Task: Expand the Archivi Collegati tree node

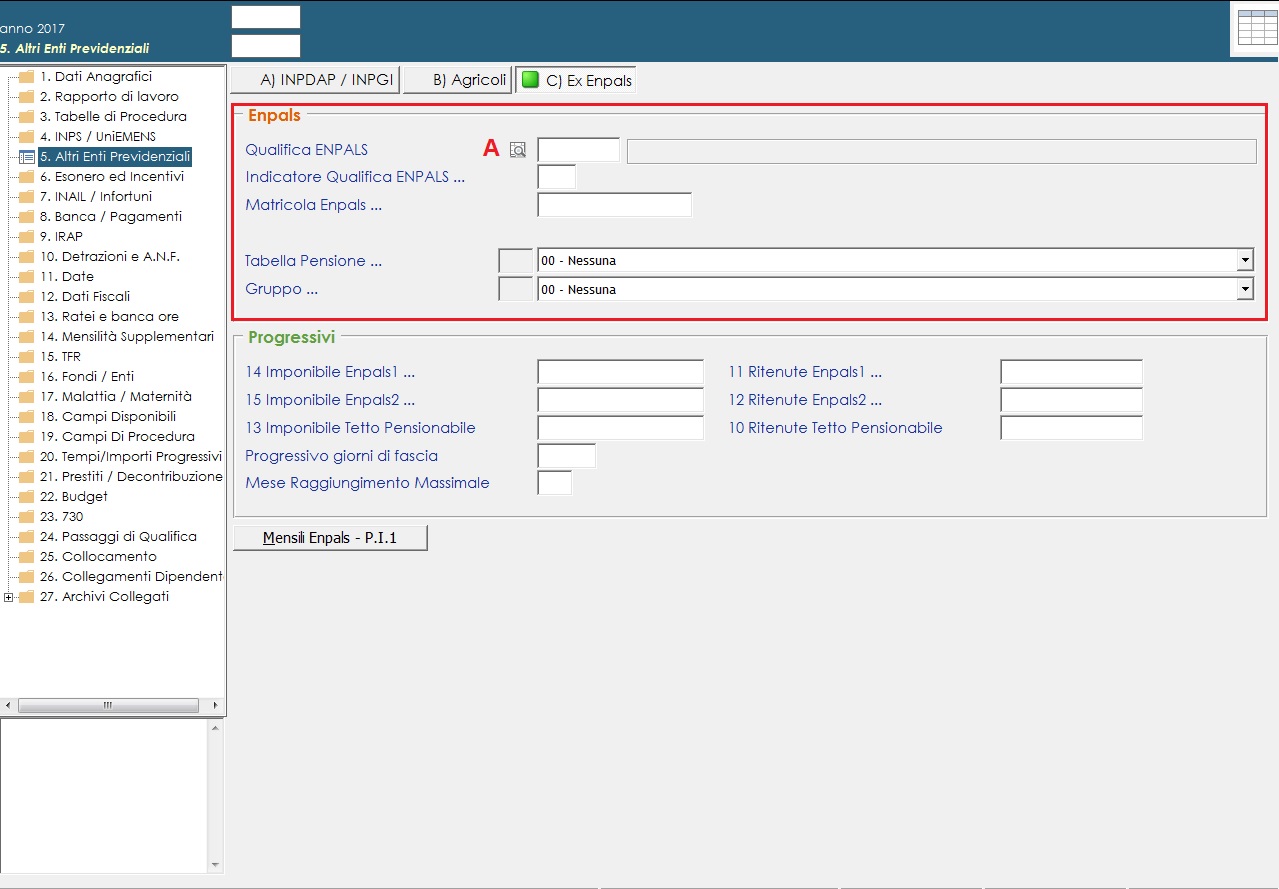Action: [x=9, y=598]
